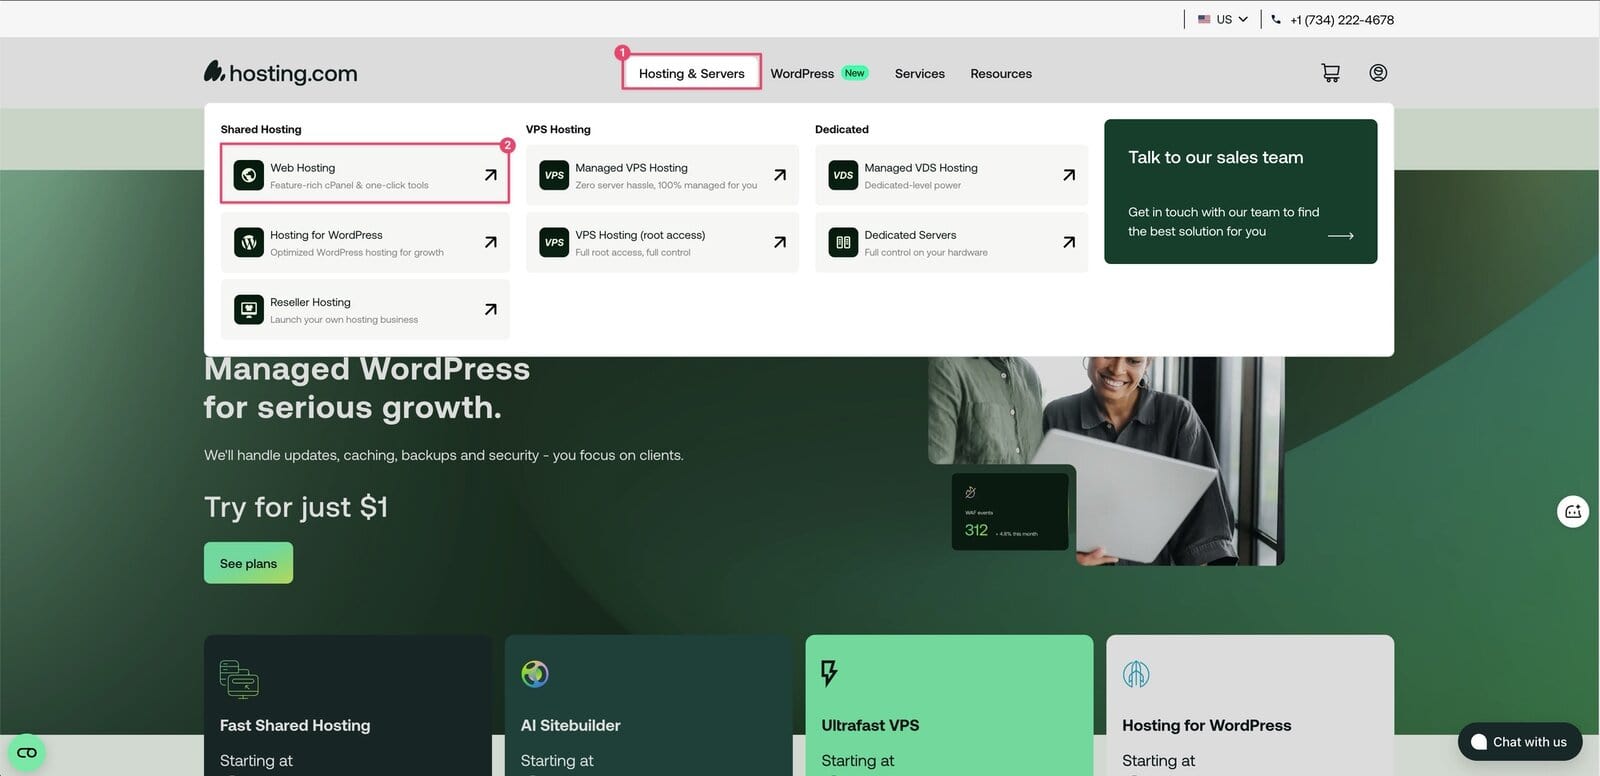Click the arrow beside VPS Hosting (root access)
Image resolution: width=1600 pixels, height=776 pixels.
(780, 242)
